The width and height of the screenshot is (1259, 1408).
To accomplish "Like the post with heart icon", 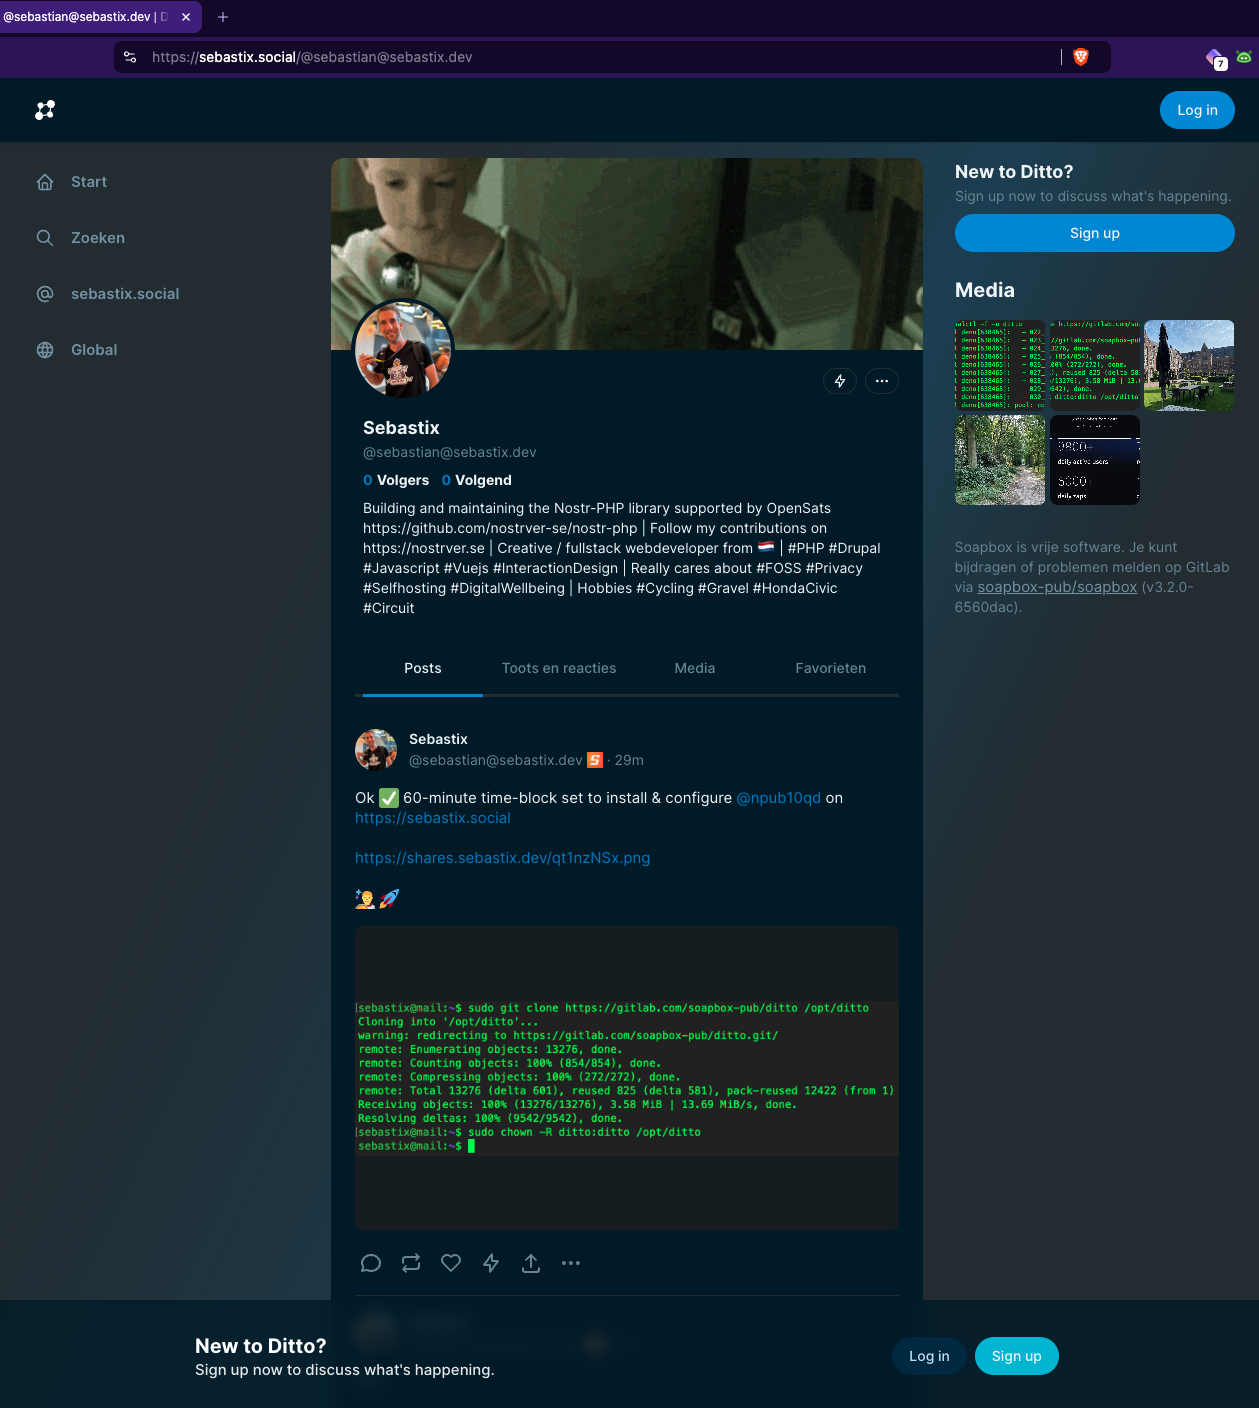I will [x=451, y=1263].
